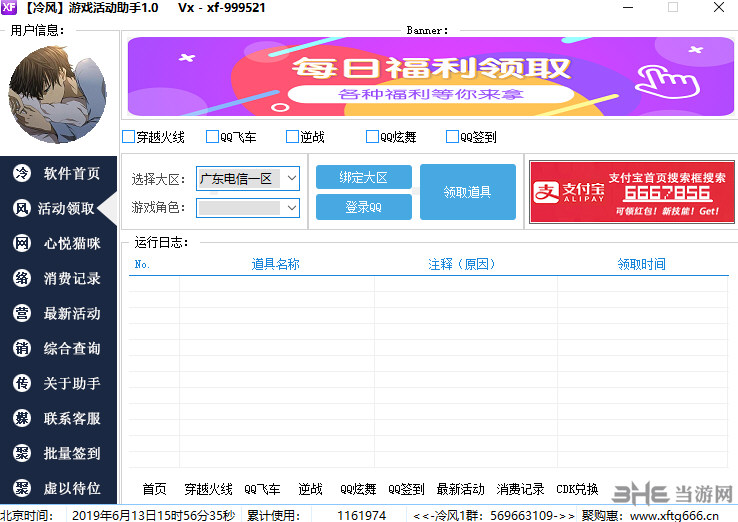
Task: Click the 登录QQ button
Action: click(364, 207)
